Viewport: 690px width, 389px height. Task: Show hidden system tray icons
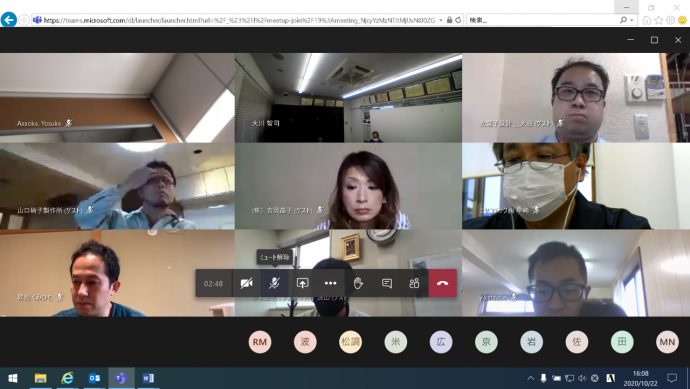[530, 378]
